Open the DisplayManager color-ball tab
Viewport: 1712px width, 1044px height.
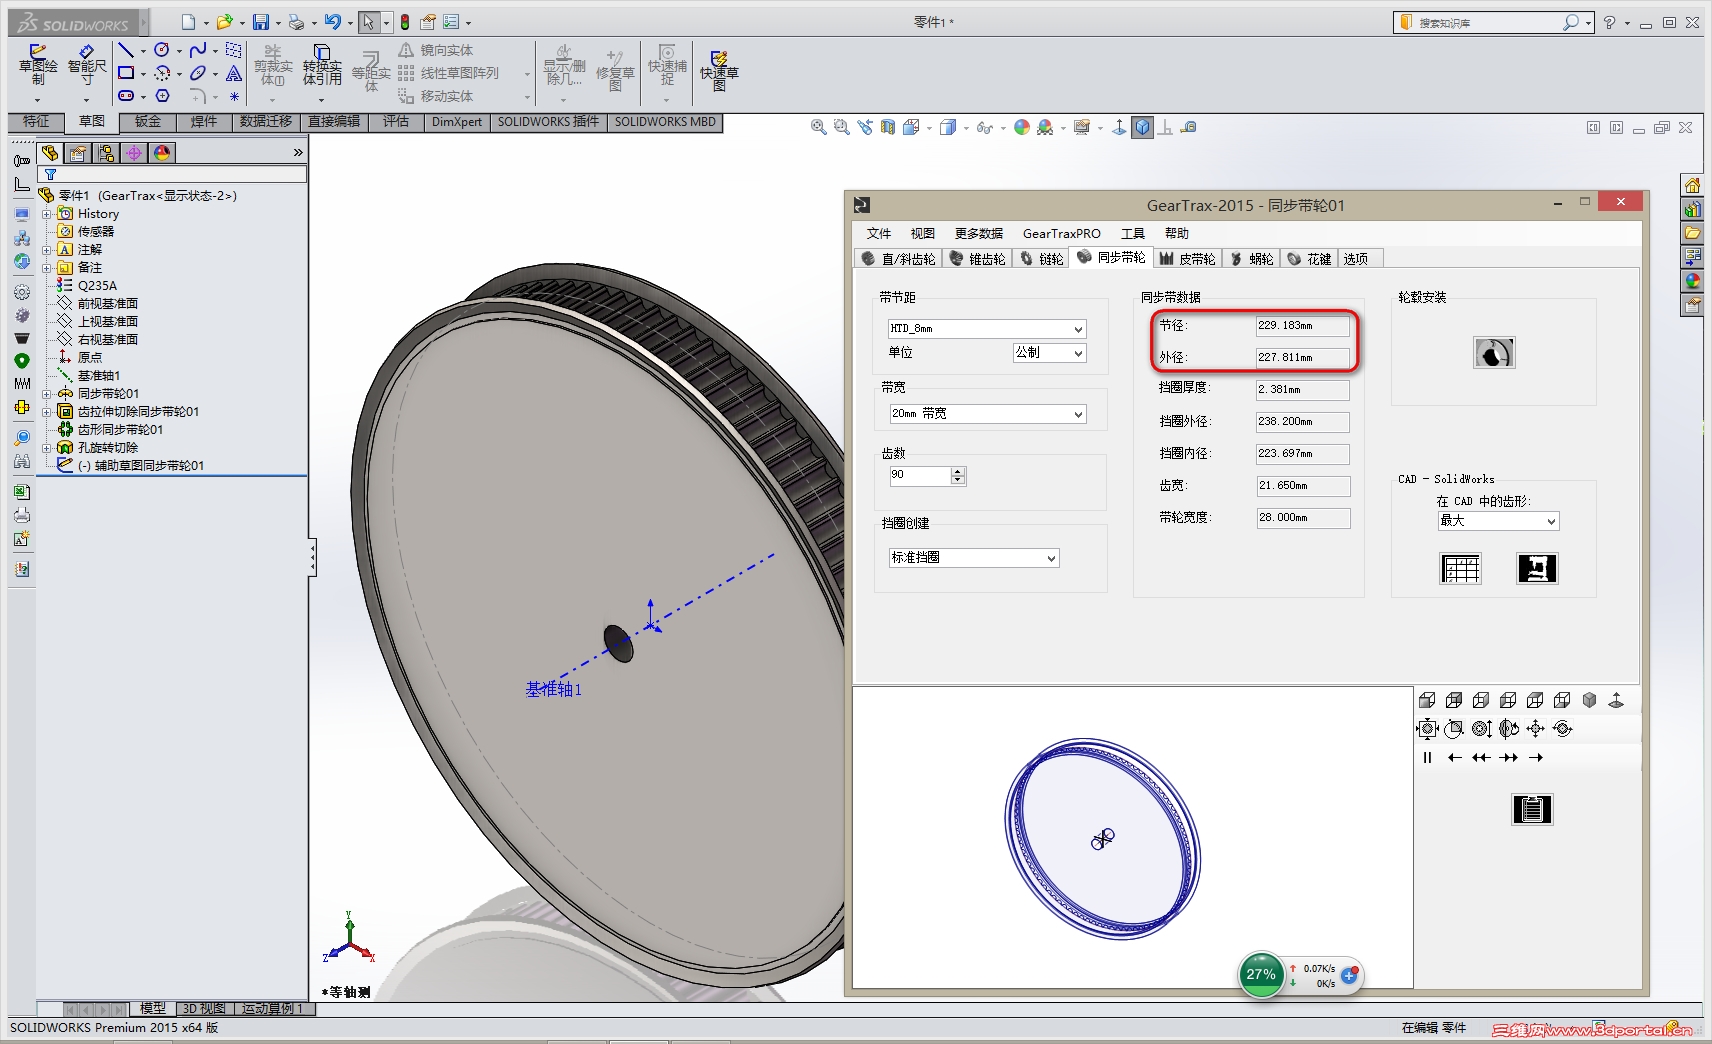coord(162,153)
